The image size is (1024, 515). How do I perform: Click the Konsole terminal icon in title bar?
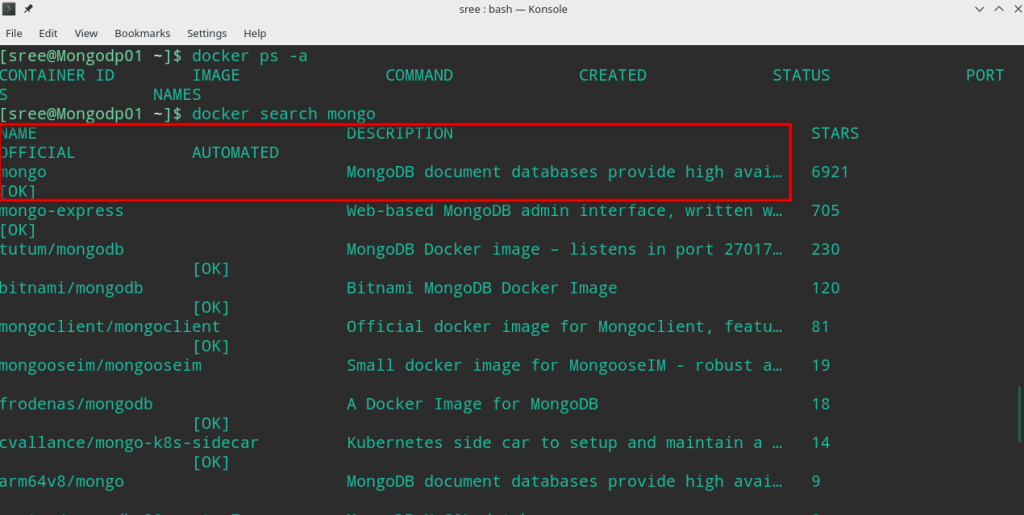(x=9, y=10)
